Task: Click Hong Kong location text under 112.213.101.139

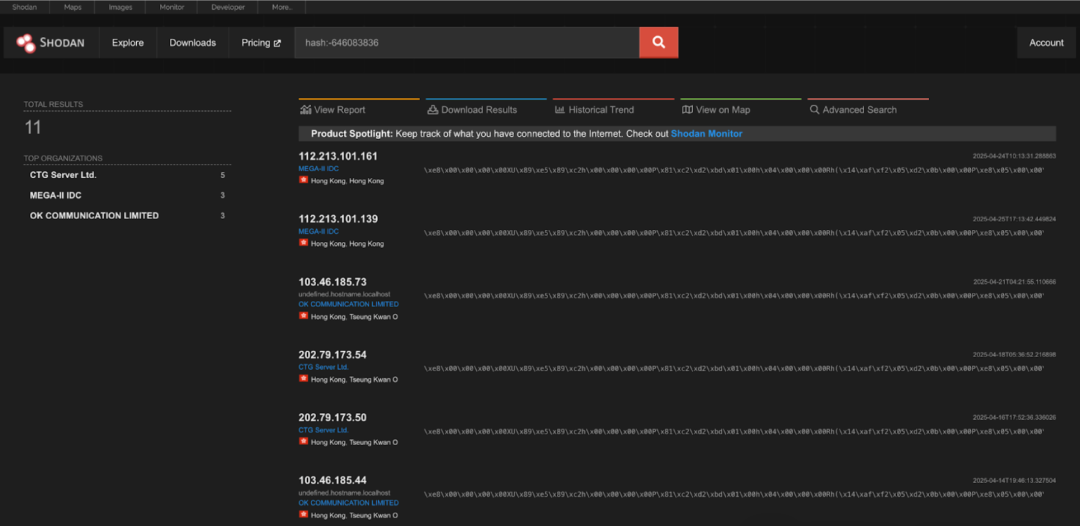Action: [x=347, y=244]
